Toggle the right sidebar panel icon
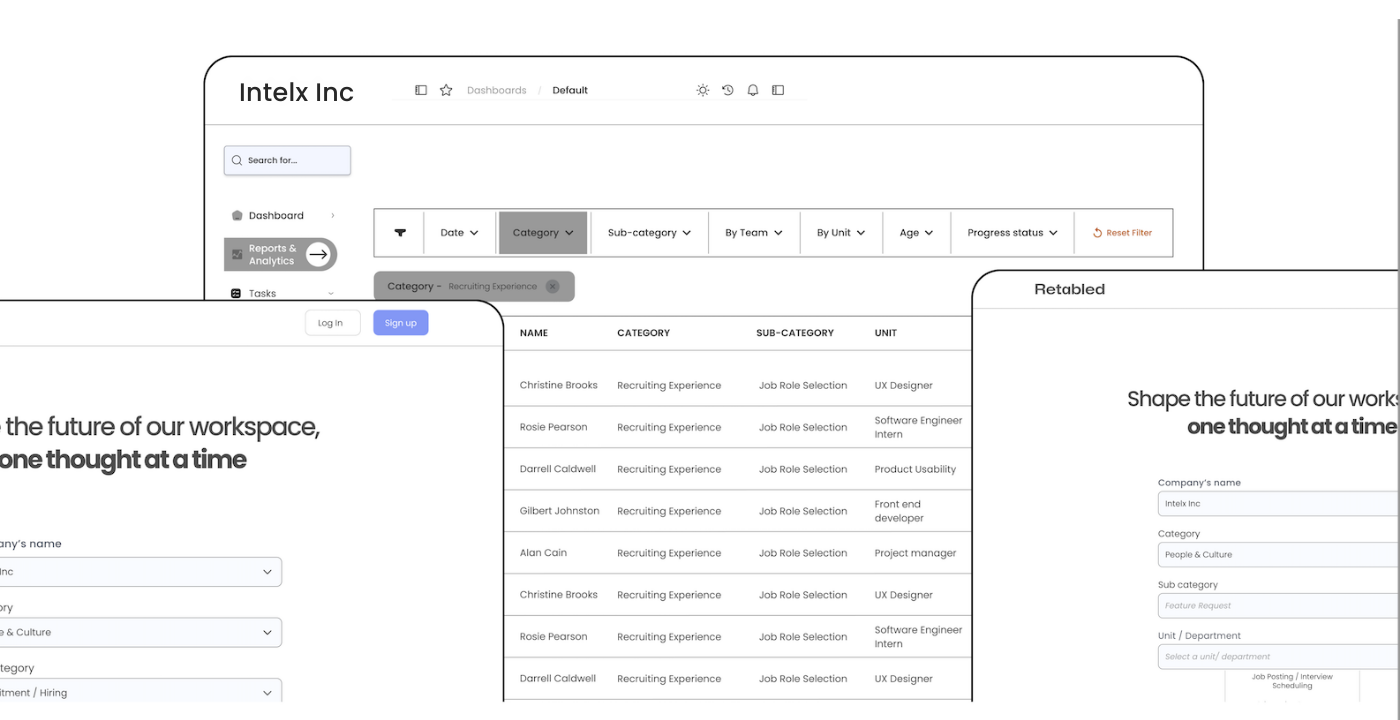 (778, 90)
